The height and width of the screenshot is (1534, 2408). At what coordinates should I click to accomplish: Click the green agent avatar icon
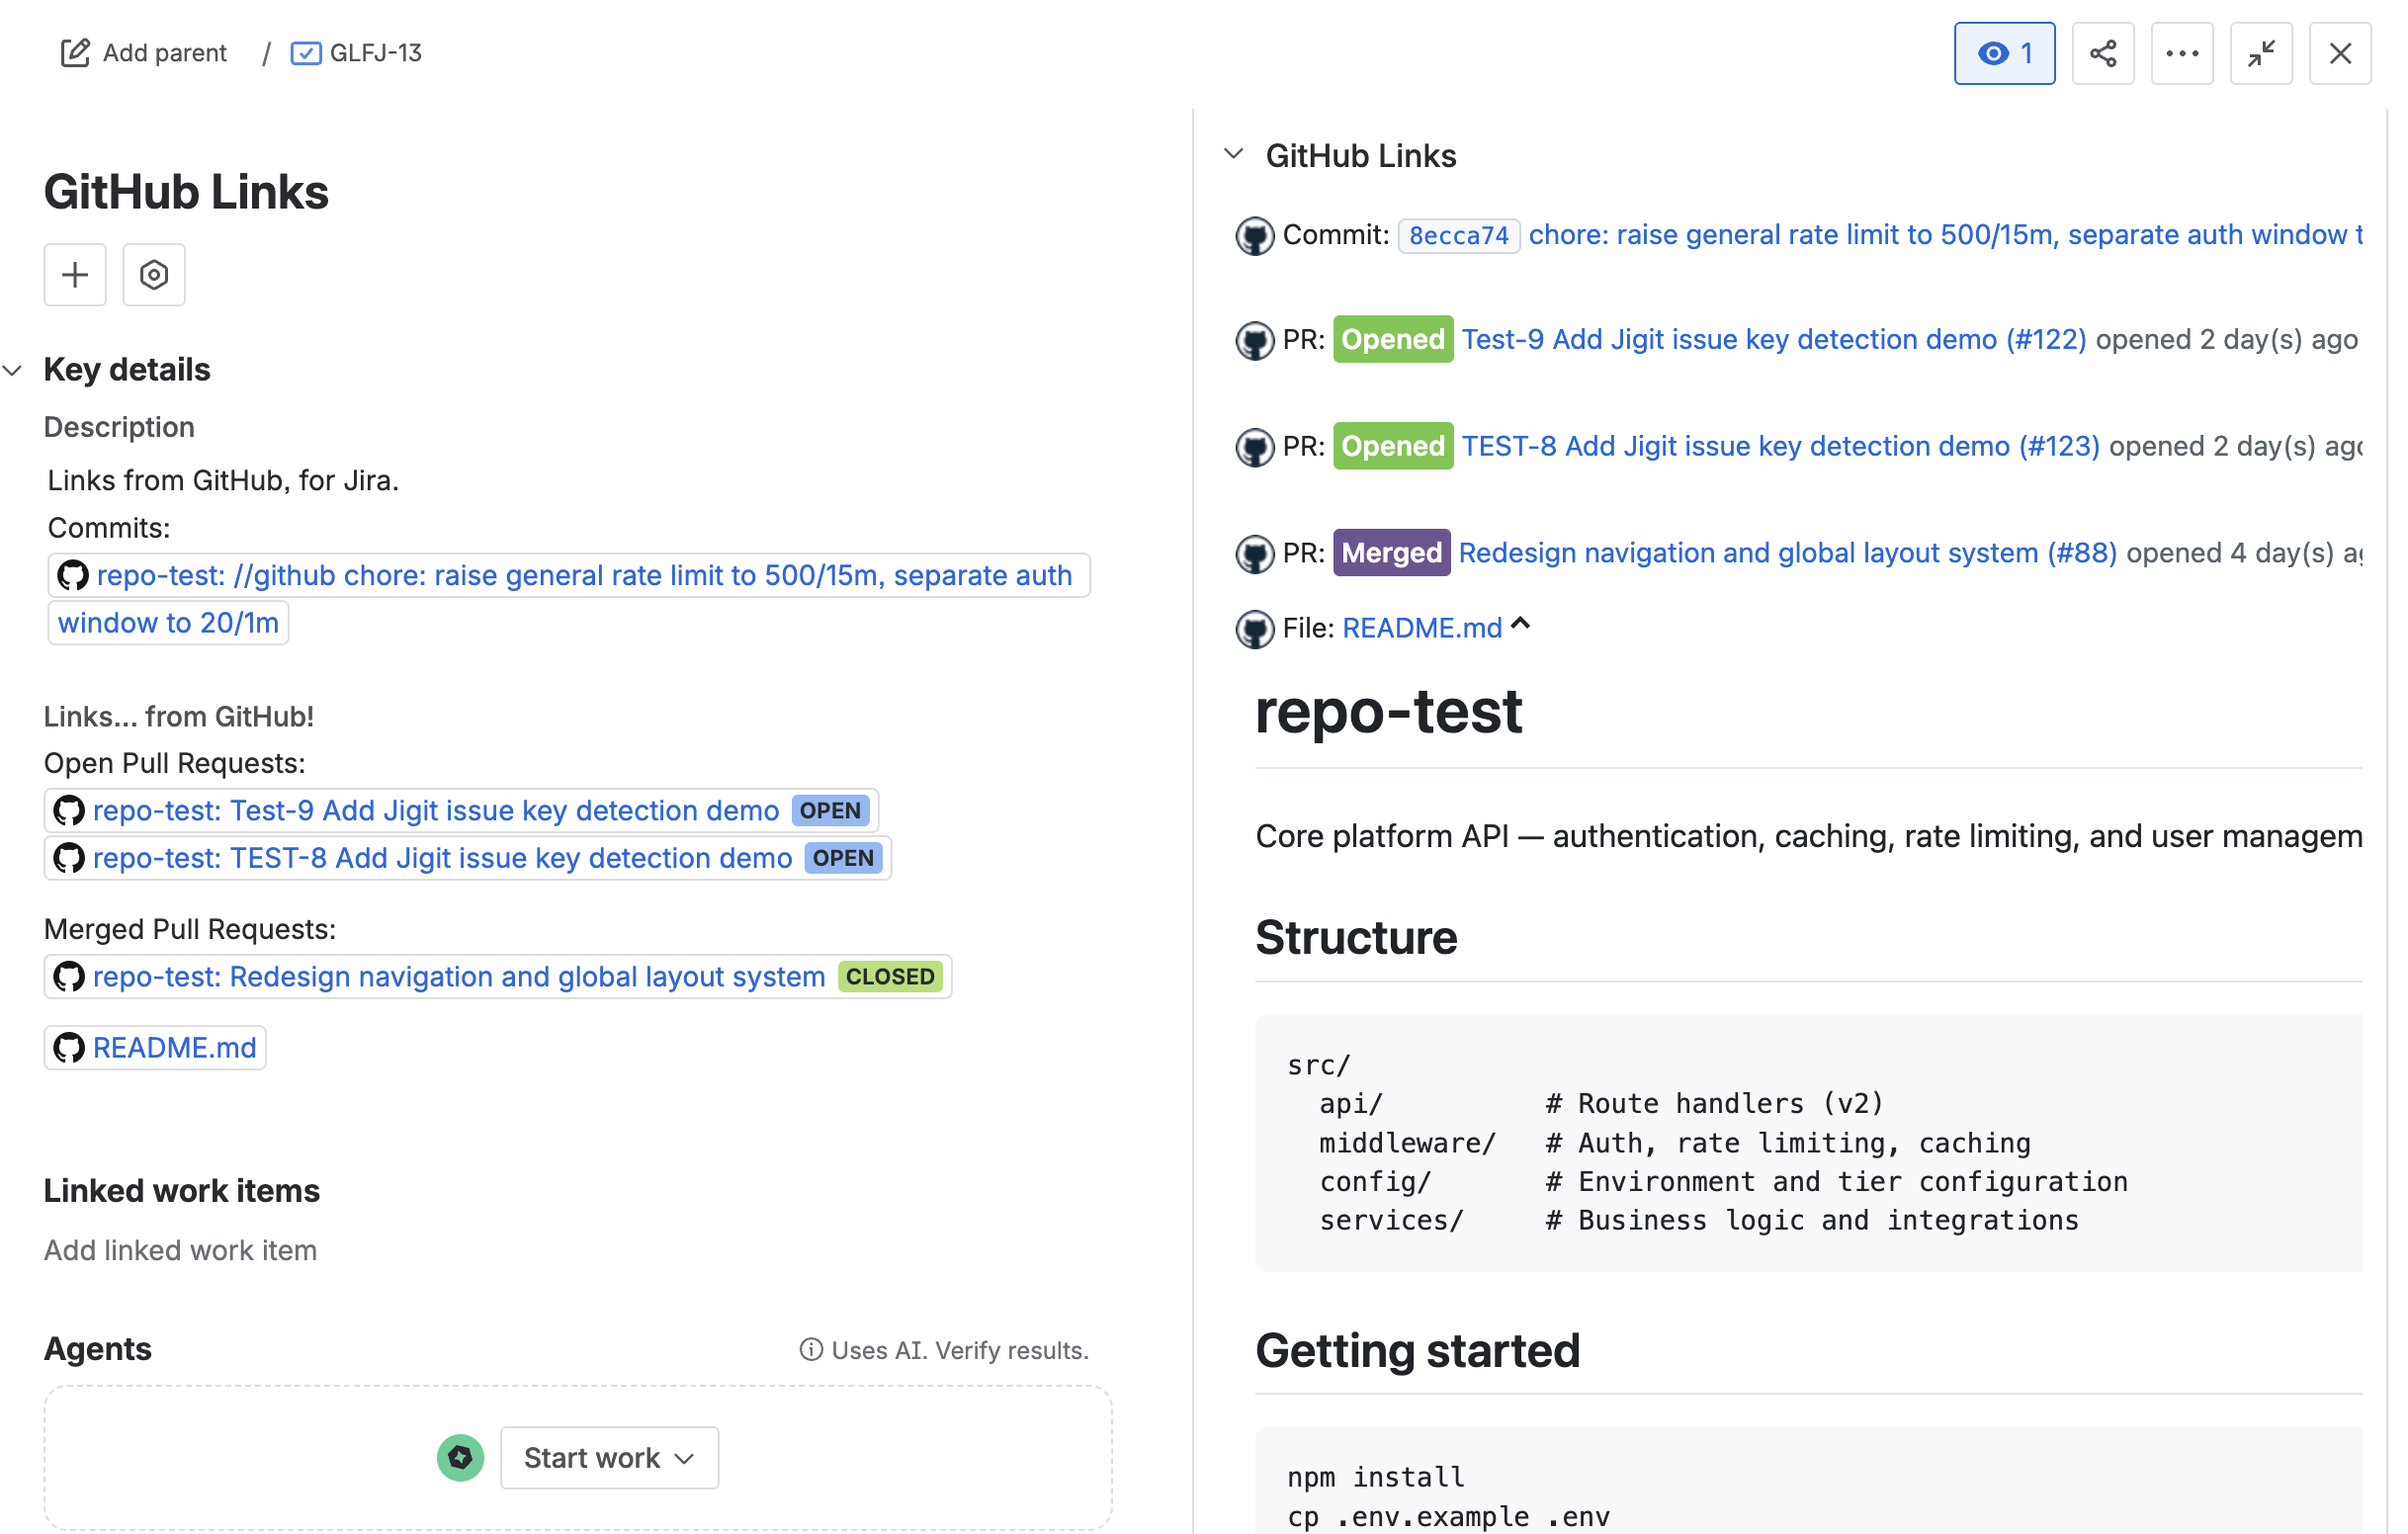point(460,1457)
